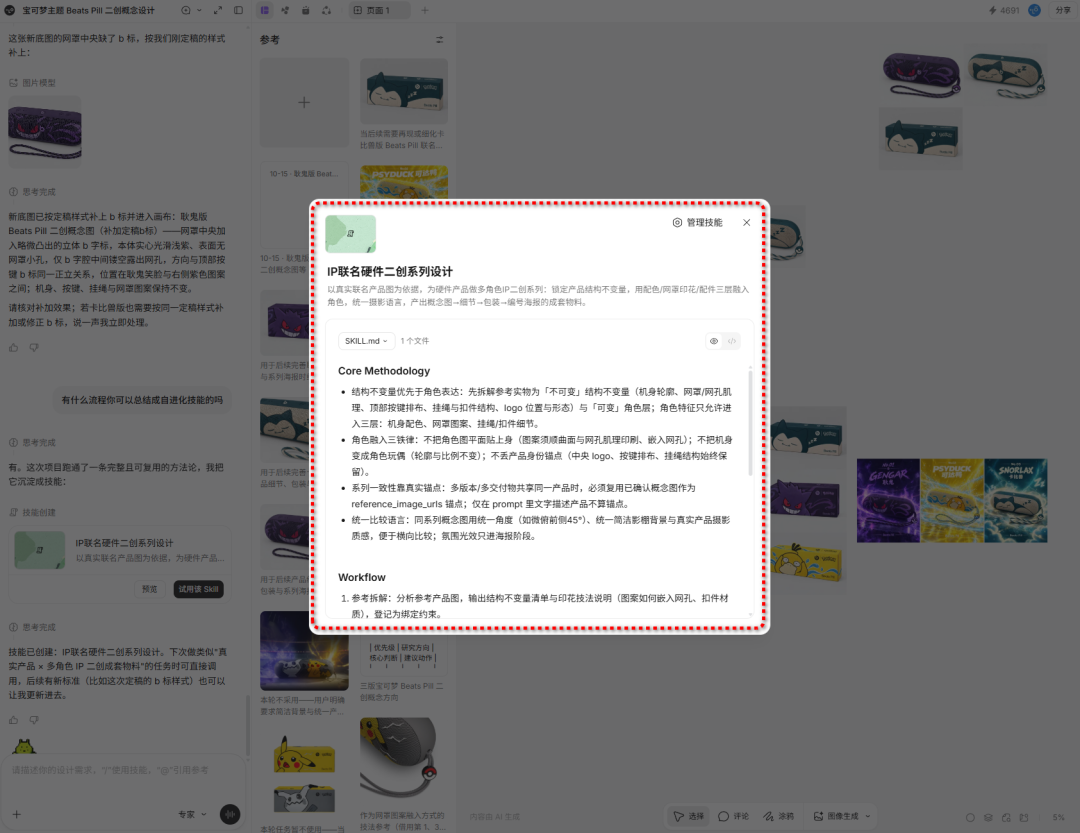Click voice input button in chat box
Screen dimensions: 1080x833
(230, 814)
